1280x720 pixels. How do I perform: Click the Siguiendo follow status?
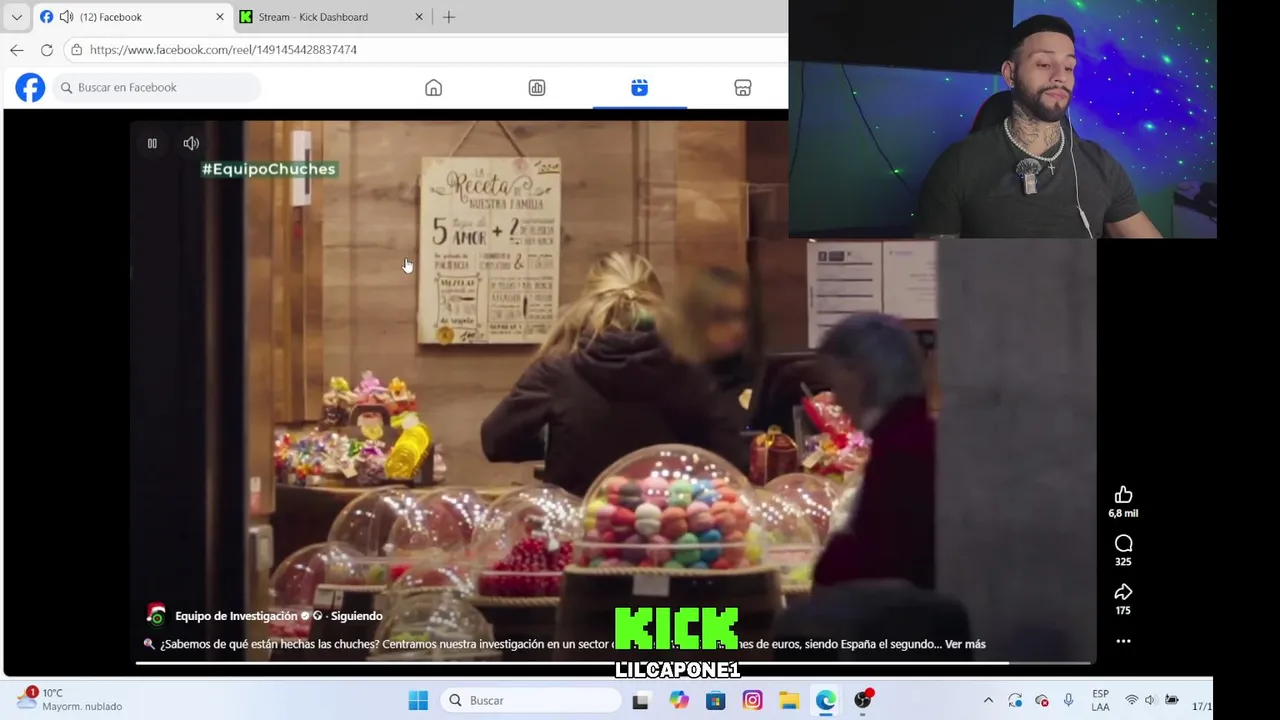[356, 616]
